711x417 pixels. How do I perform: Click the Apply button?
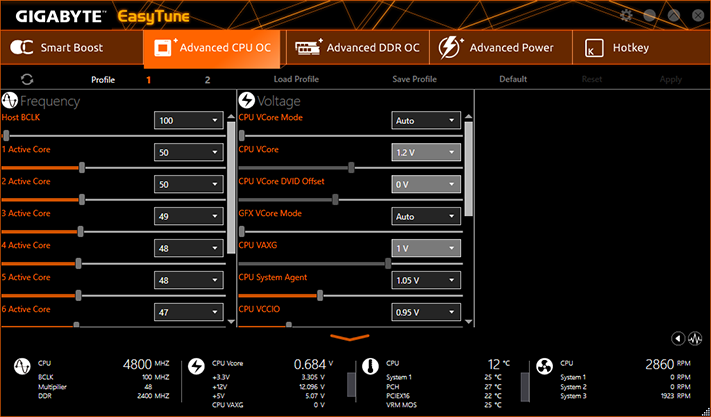pos(671,79)
